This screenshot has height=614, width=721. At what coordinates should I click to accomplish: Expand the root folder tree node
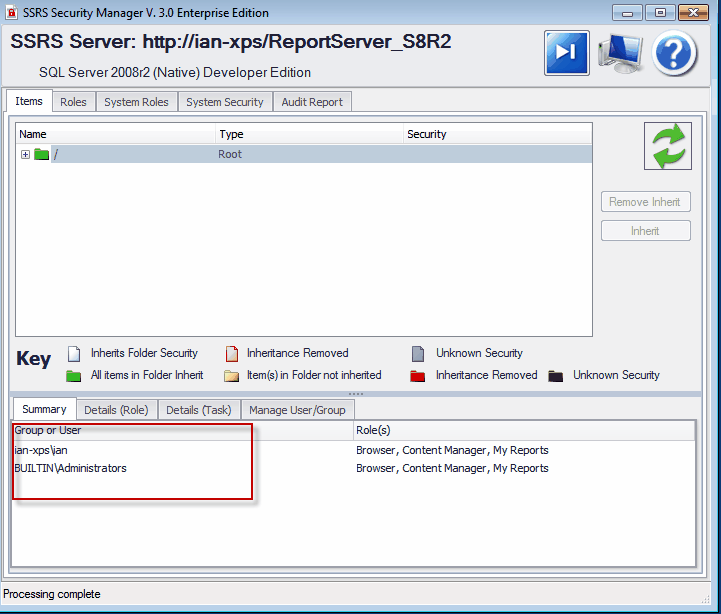[x=25, y=155]
